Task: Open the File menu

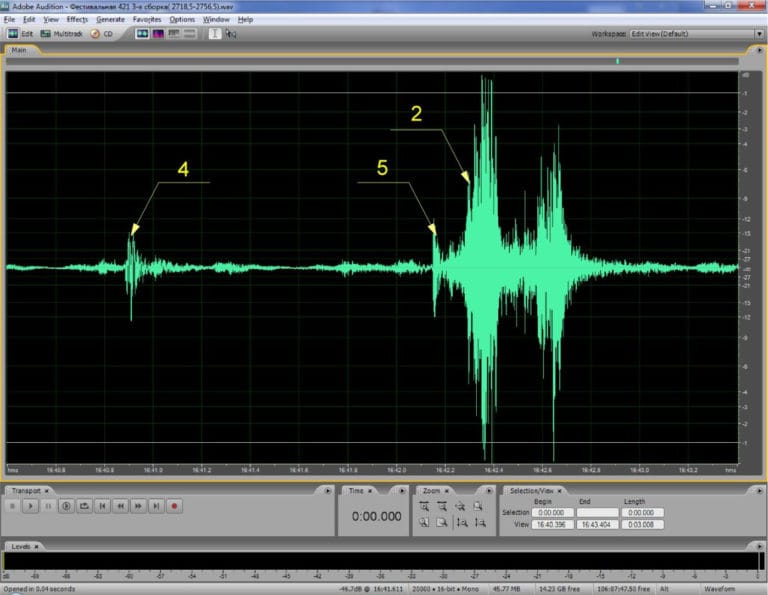Action: 9,20
